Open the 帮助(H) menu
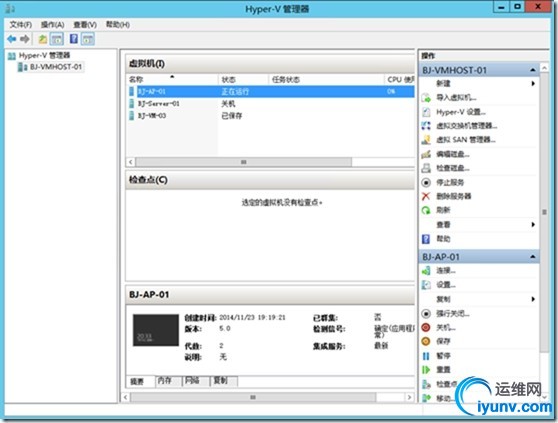The image size is (558, 423). 117,25
